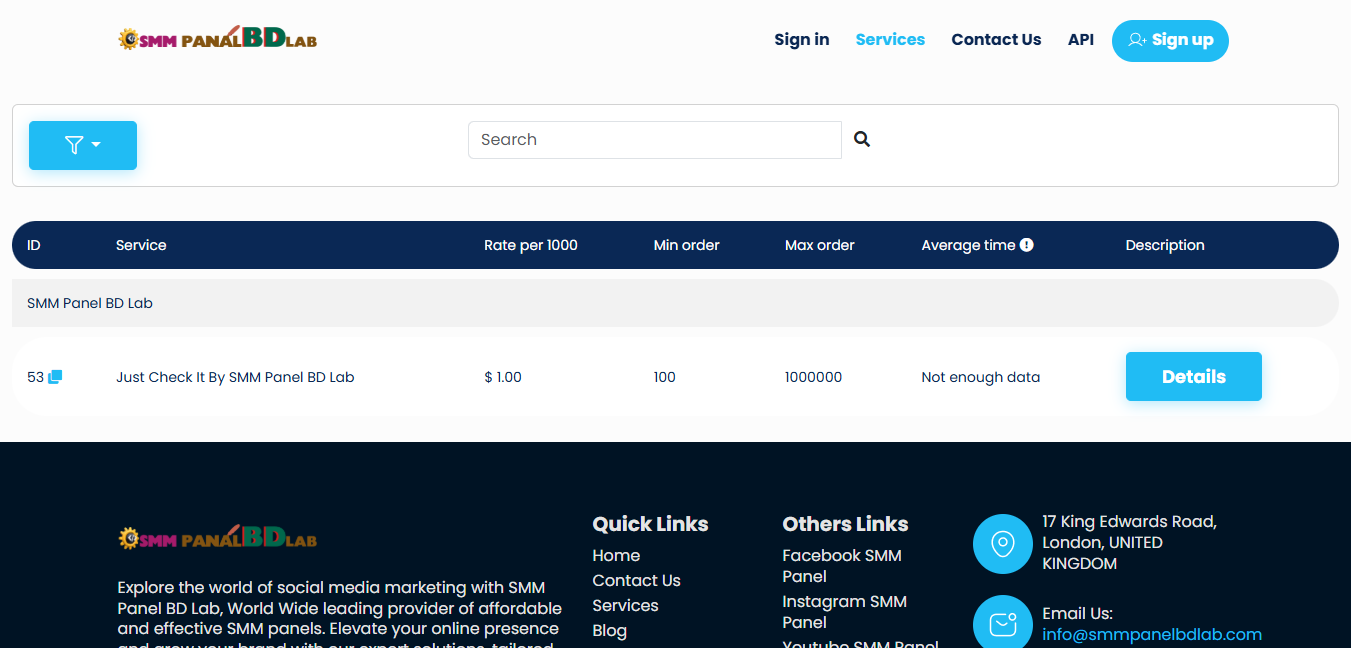Click the info@smmpanelbdlab.com email link
The image size is (1351, 648).
pyautogui.click(x=1151, y=635)
